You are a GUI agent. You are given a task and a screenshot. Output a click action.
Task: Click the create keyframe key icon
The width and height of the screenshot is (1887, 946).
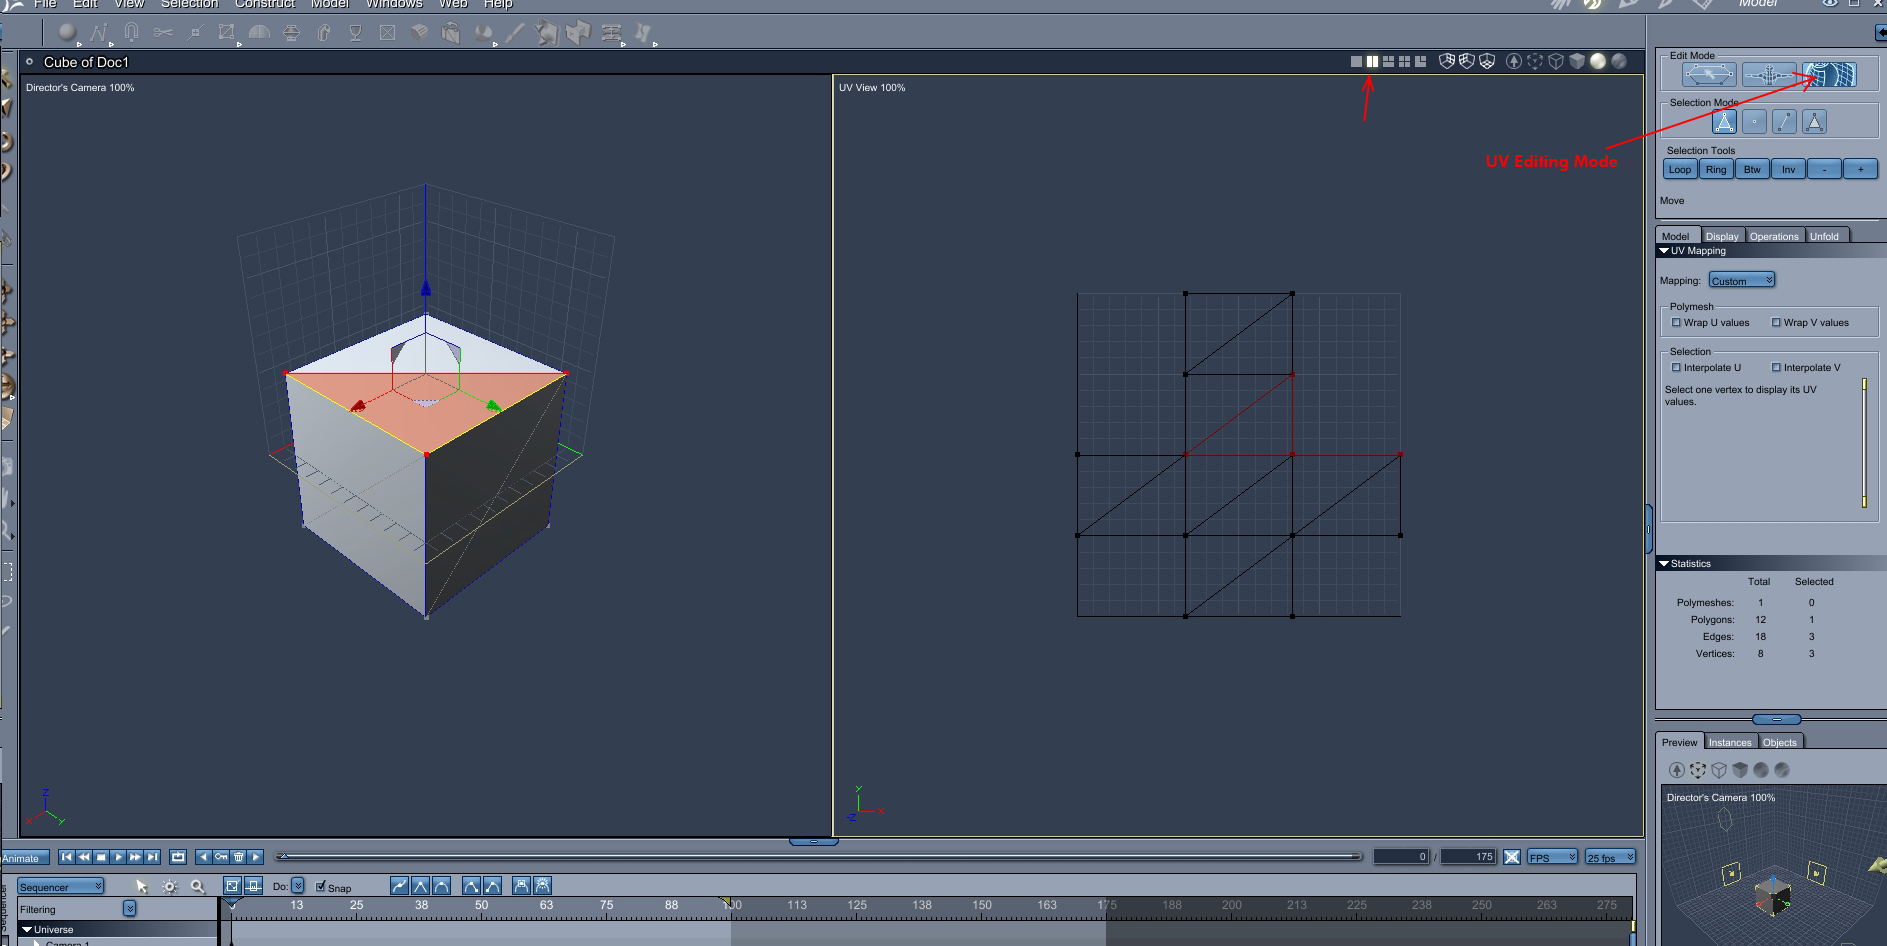tap(221, 857)
